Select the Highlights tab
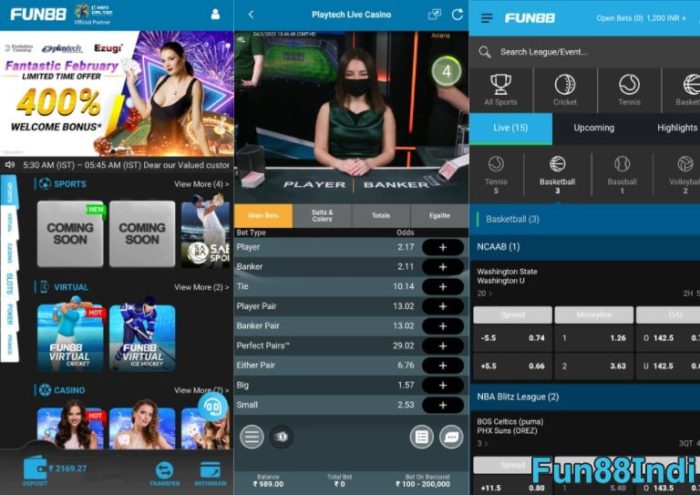 (x=677, y=128)
